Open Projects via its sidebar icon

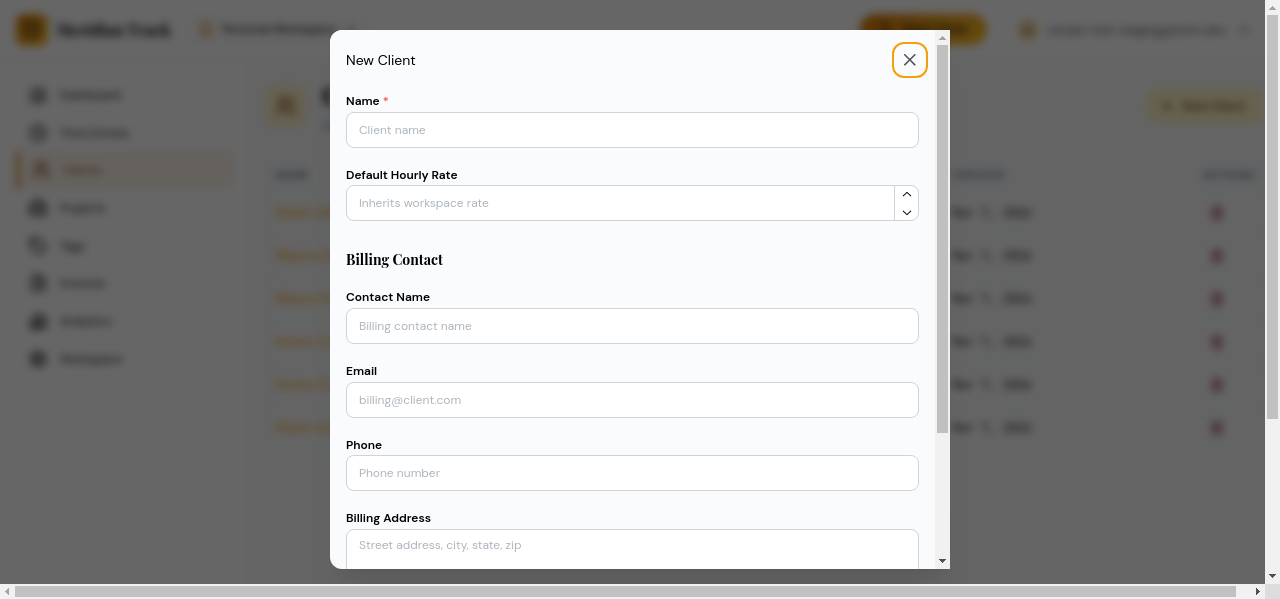coord(37,207)
